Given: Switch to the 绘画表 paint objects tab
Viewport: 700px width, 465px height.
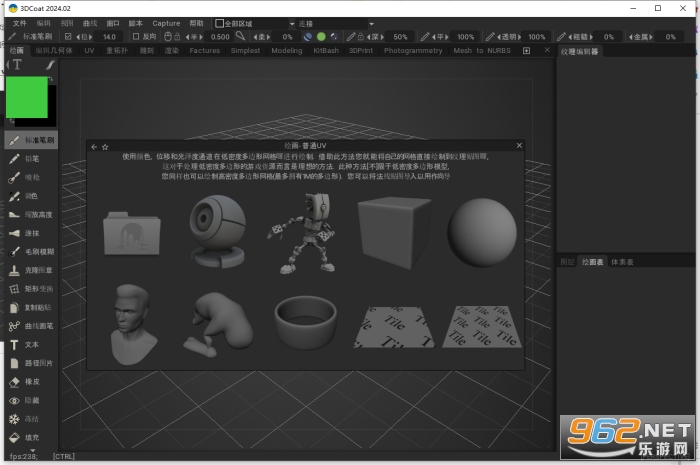Looking at the screenshot, I should coord(592,262).
